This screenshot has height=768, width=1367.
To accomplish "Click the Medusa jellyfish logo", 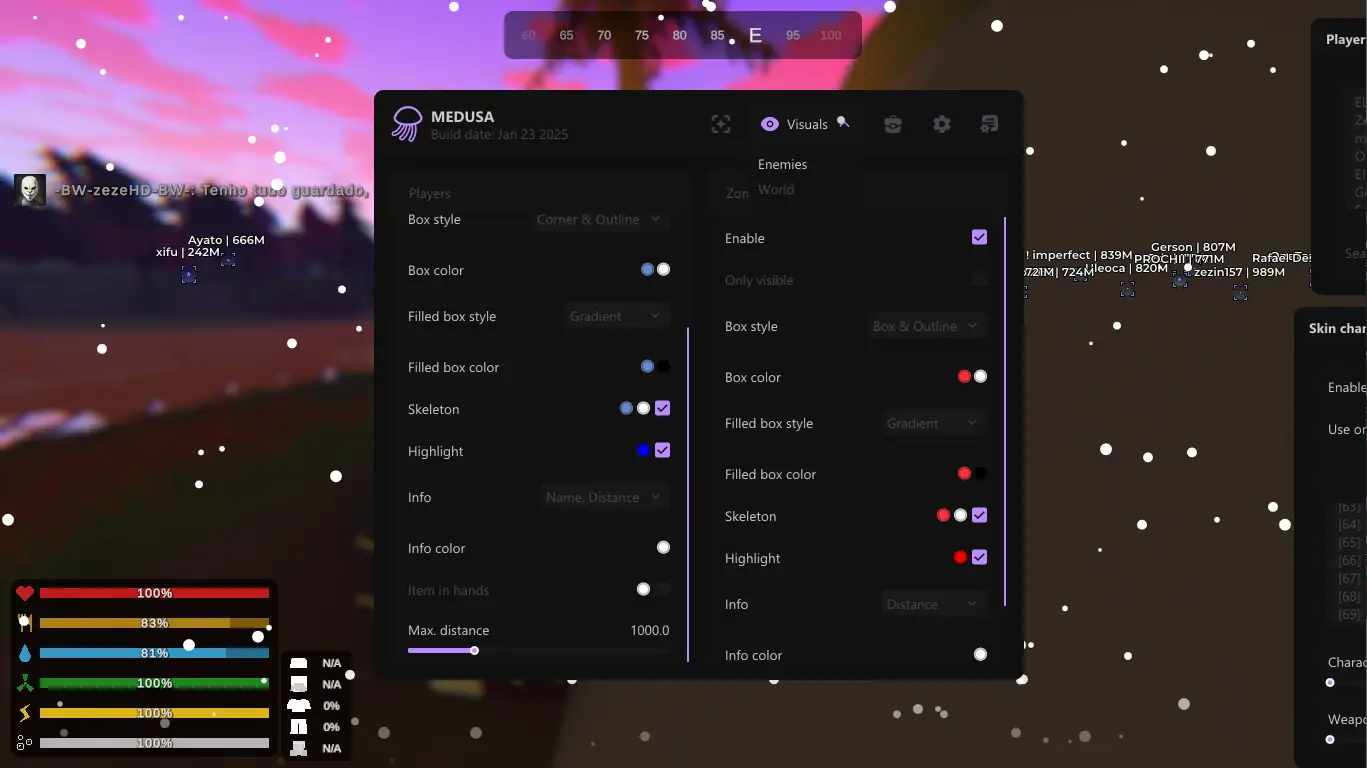I will (x=407, y=124).
